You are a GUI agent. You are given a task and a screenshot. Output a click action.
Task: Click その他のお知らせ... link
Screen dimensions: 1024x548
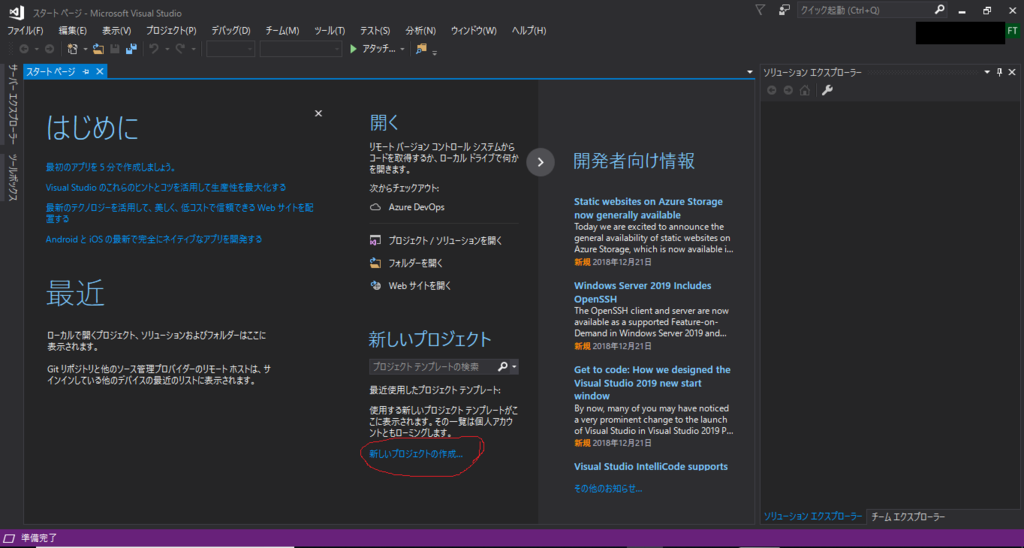[x=608, y=488]
